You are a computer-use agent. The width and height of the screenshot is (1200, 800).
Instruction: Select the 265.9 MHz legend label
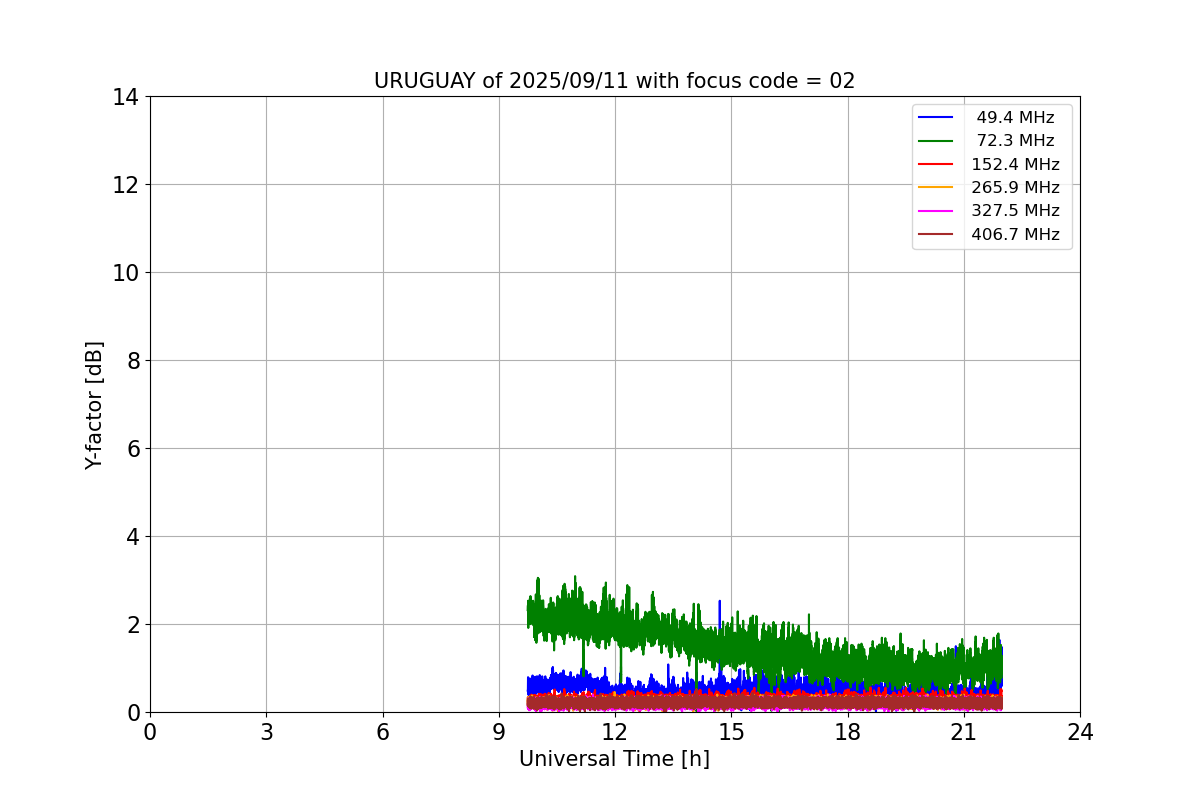[x=1015, y=187]
